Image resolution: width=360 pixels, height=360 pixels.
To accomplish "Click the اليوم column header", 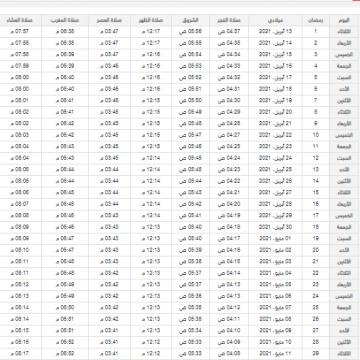I will click(x=344, y=20).
